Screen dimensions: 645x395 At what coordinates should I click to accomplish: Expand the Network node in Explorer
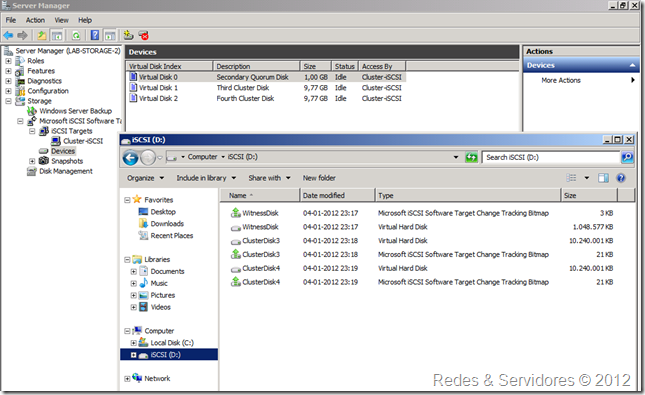point(127,379)
